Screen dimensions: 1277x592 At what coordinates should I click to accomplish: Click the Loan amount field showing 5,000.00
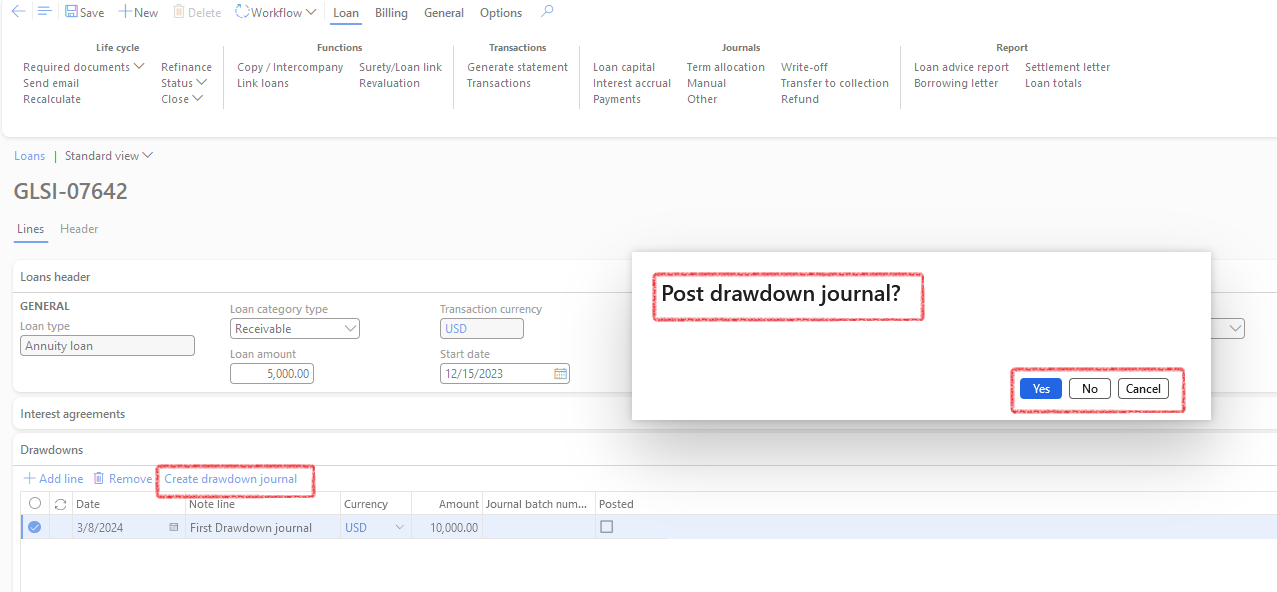pyautogui.click(x=272, y=373)
